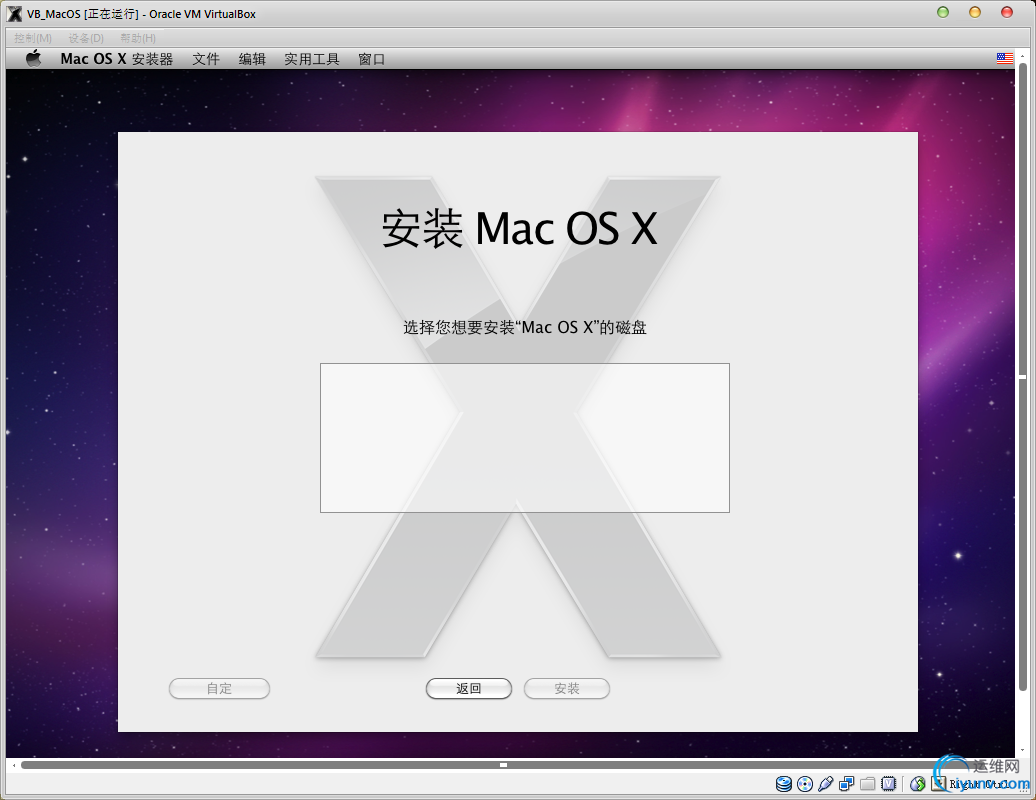Click the virtualization chip status icon

889,784
